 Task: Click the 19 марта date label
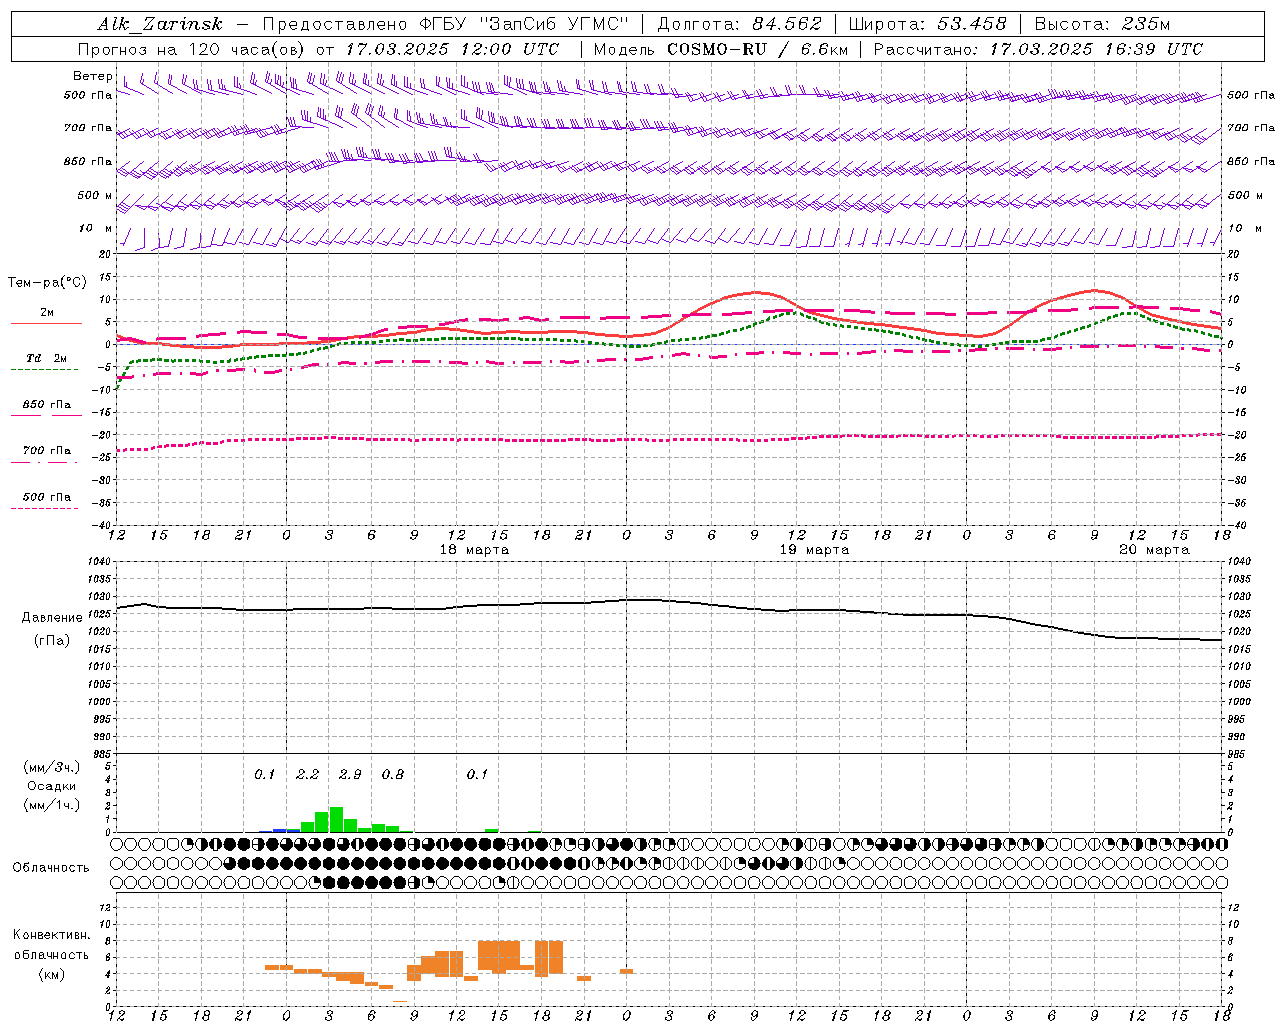[x=814, y=550]
